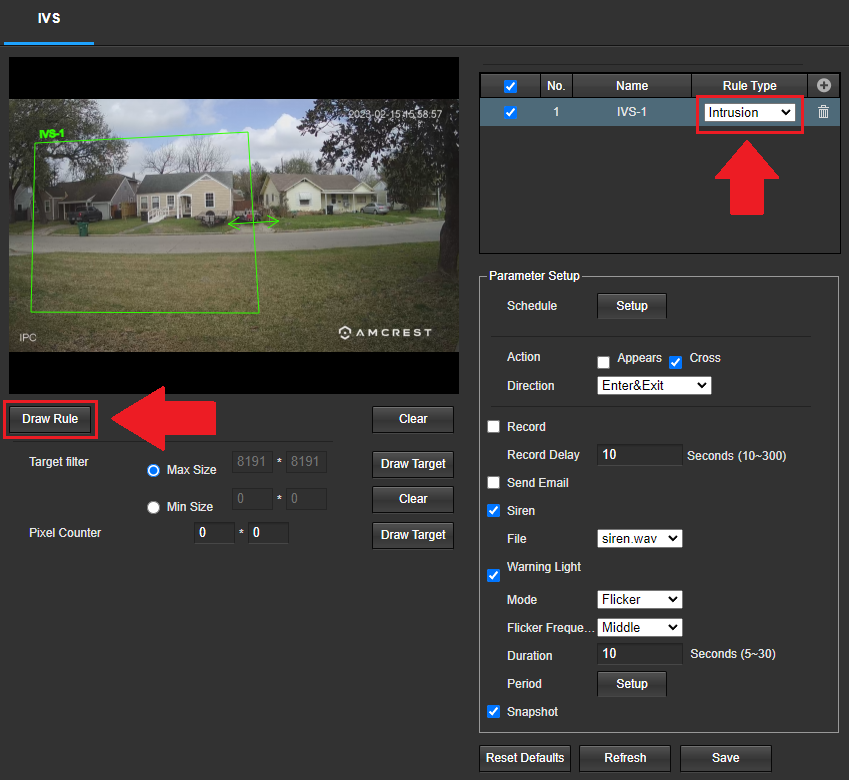Click the Min Size height field
Screen dimensions: 849x780
point(306,499)
